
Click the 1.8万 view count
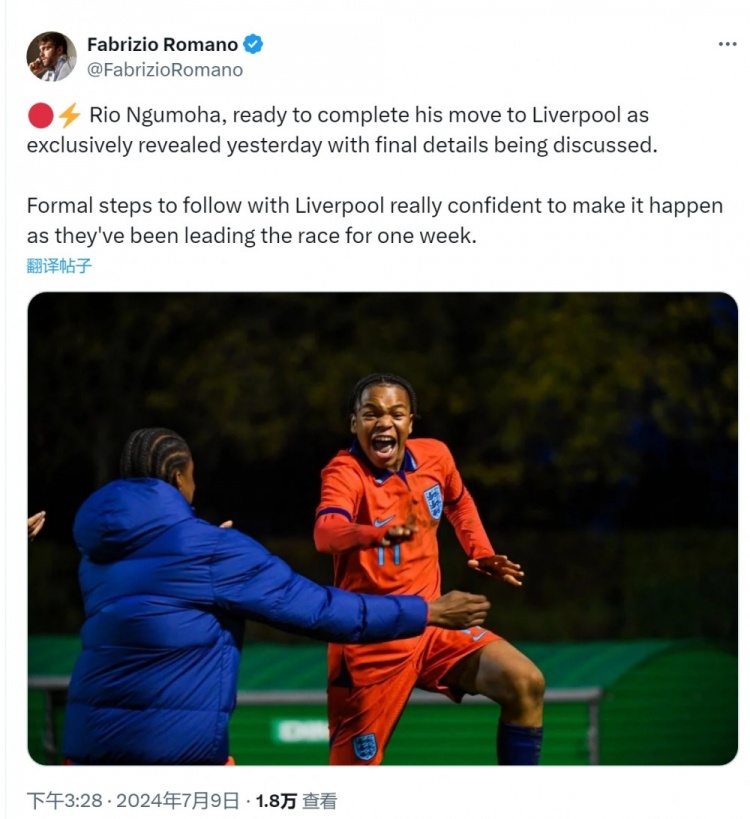[x=276, y=801]
